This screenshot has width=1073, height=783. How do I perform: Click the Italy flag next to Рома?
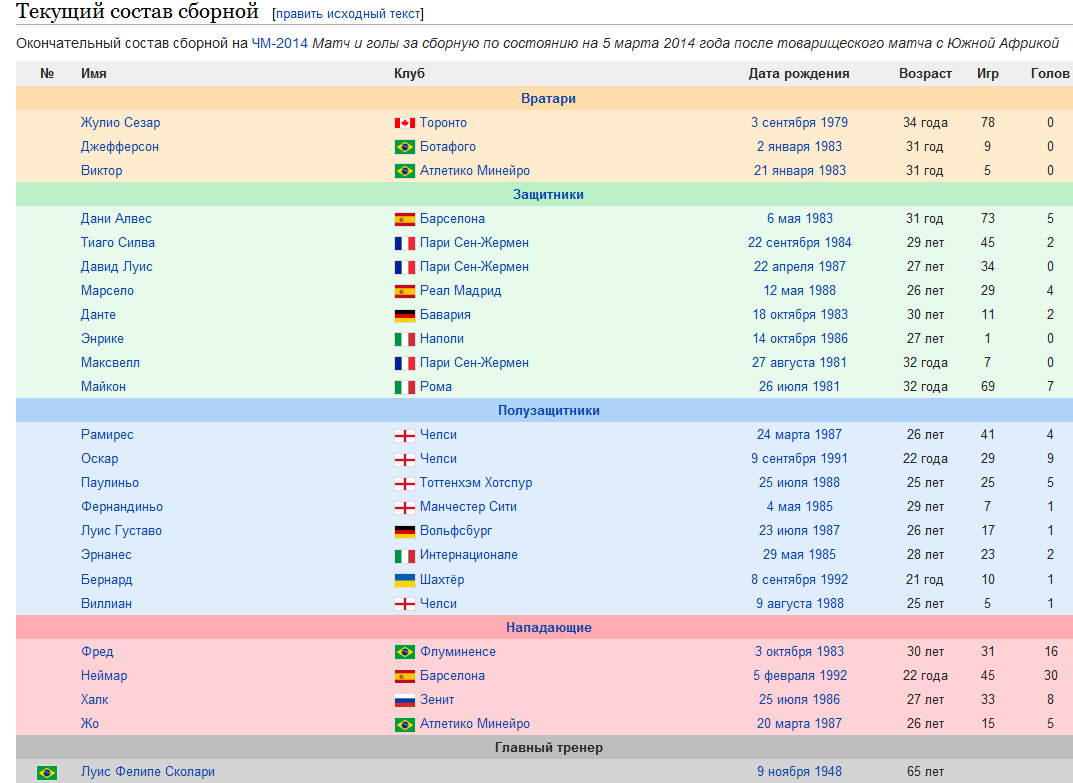point(404,387)
